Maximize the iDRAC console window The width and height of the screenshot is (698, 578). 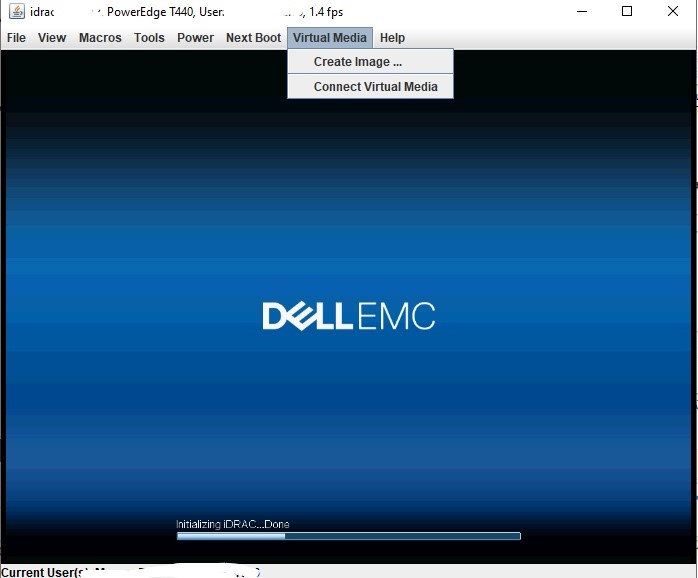627,11
